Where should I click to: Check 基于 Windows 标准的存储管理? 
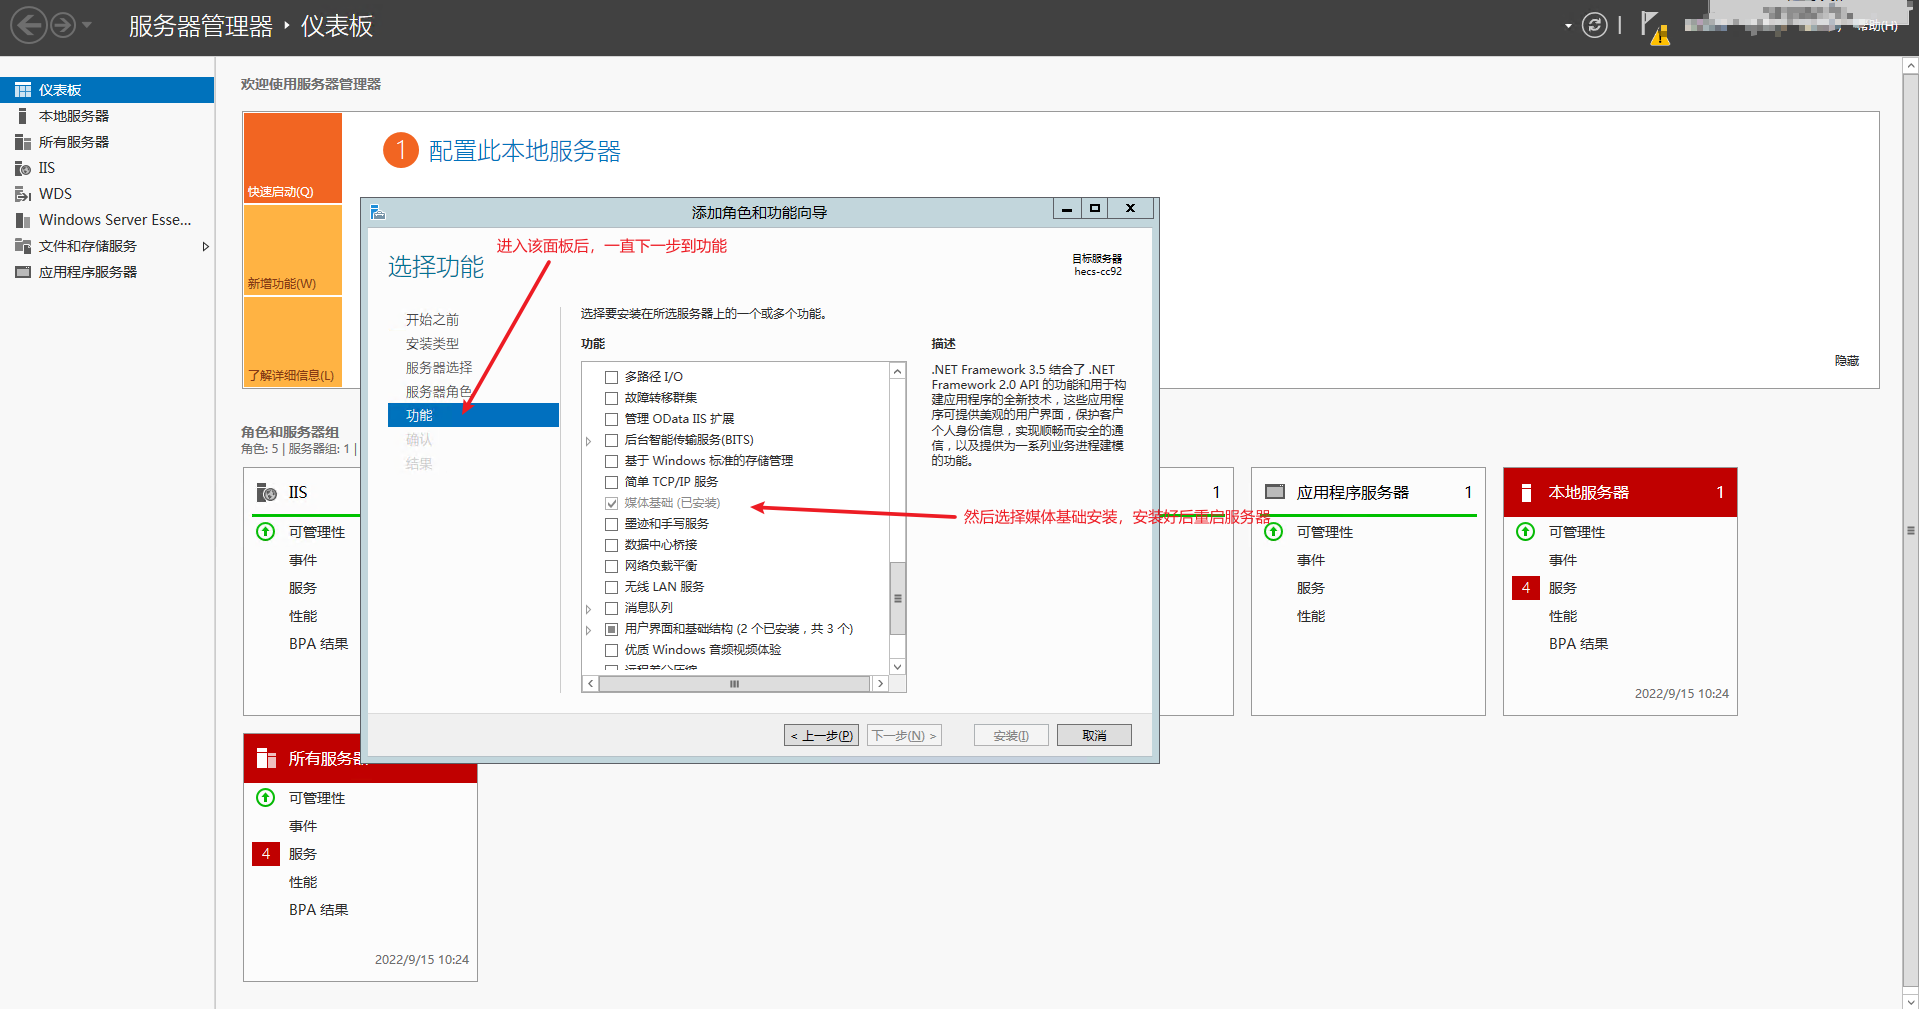pos(611,461)
